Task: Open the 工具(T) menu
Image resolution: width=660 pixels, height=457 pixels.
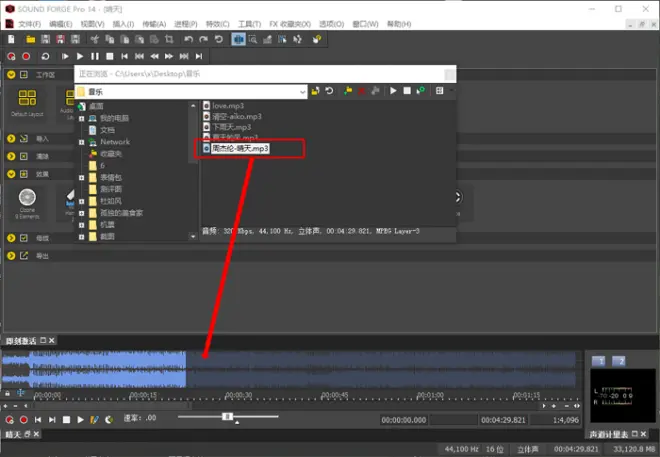Action: click(x=250, y=24)
